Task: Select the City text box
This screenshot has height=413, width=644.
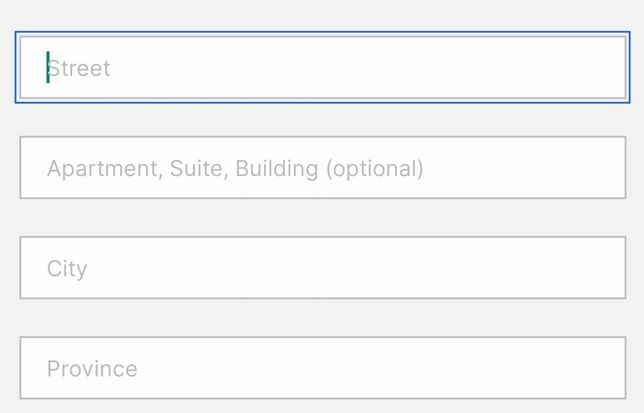Action: point(322,268)
